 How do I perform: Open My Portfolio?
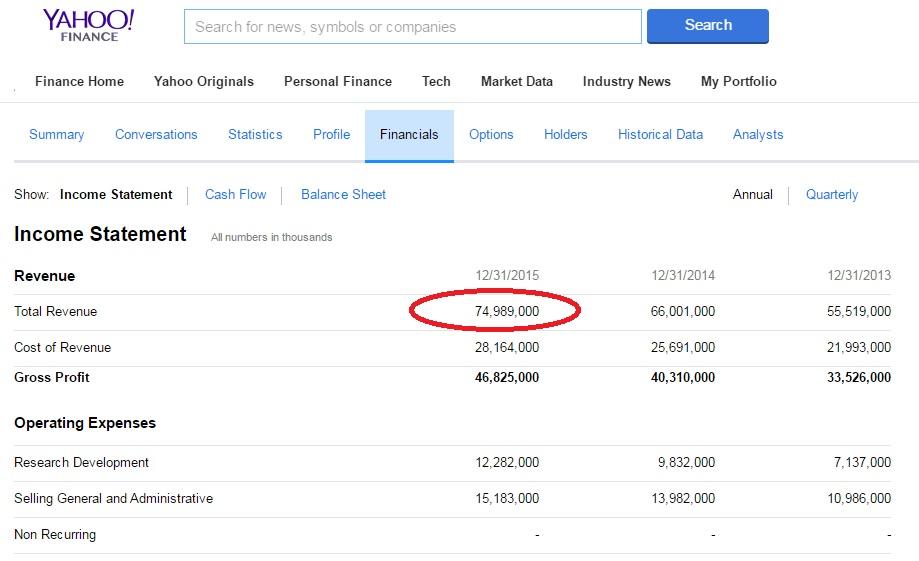point(738,82)
